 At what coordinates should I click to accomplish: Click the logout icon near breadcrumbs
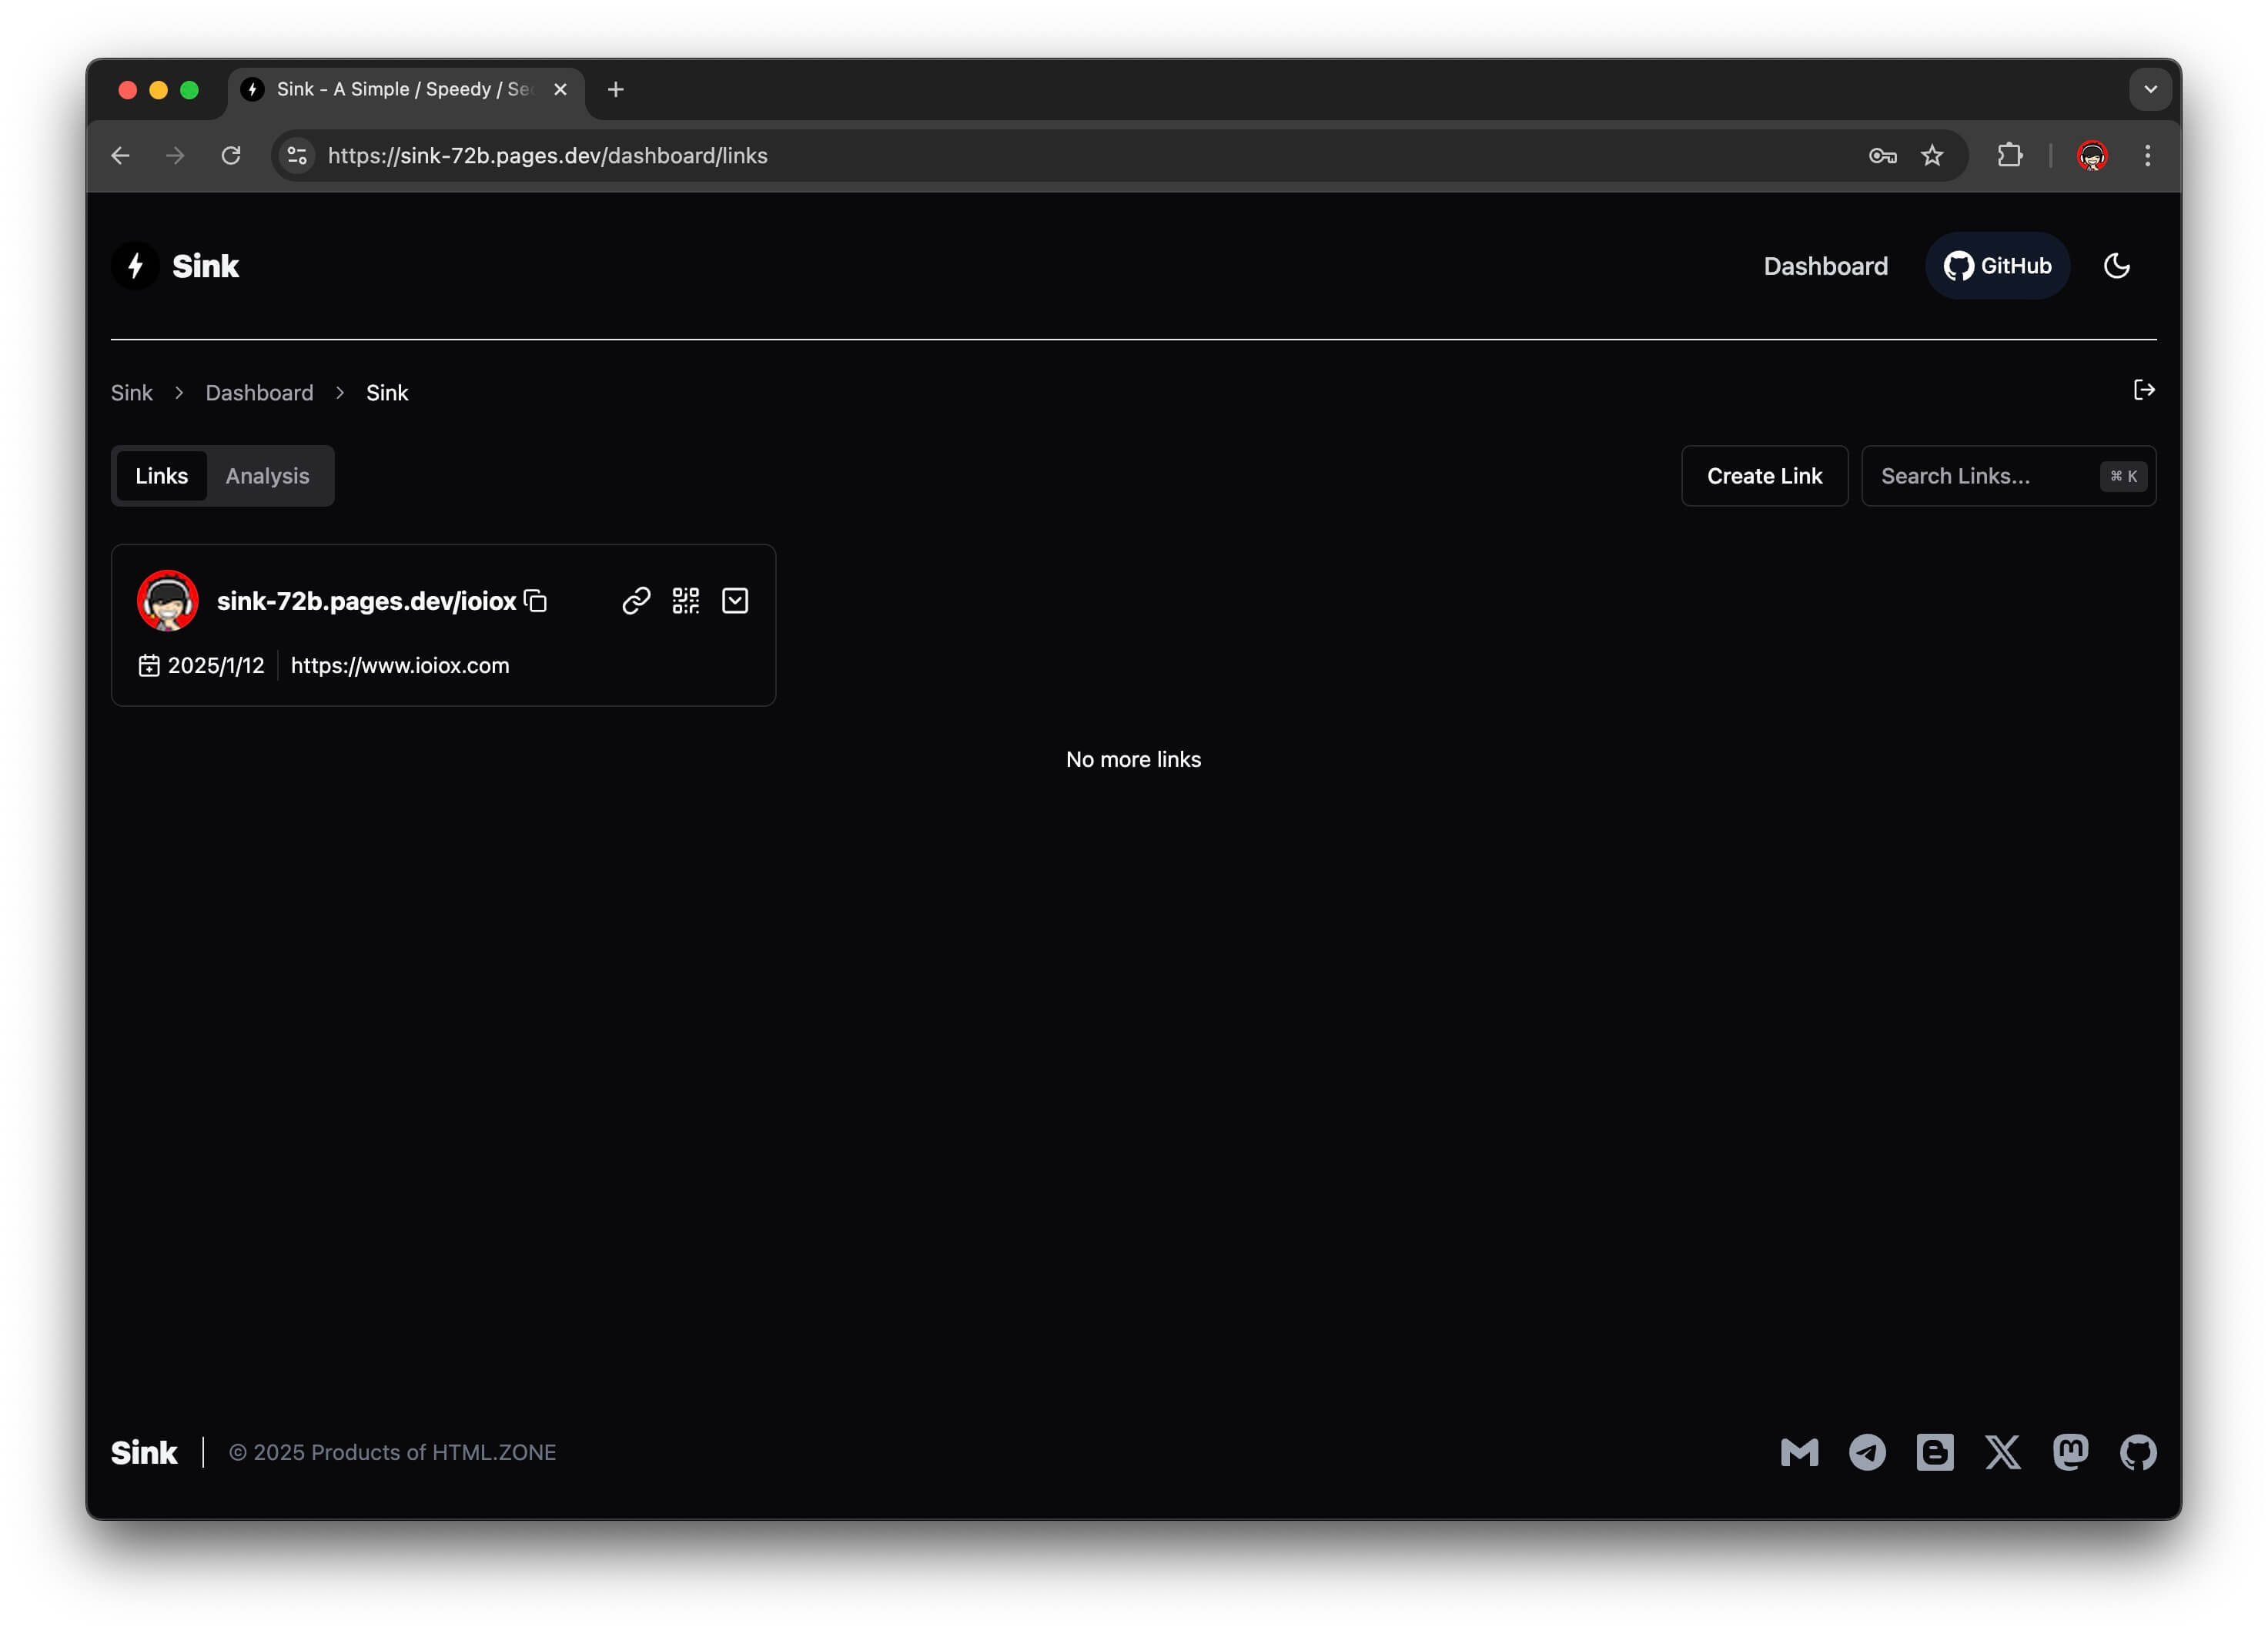[2143, 390]
